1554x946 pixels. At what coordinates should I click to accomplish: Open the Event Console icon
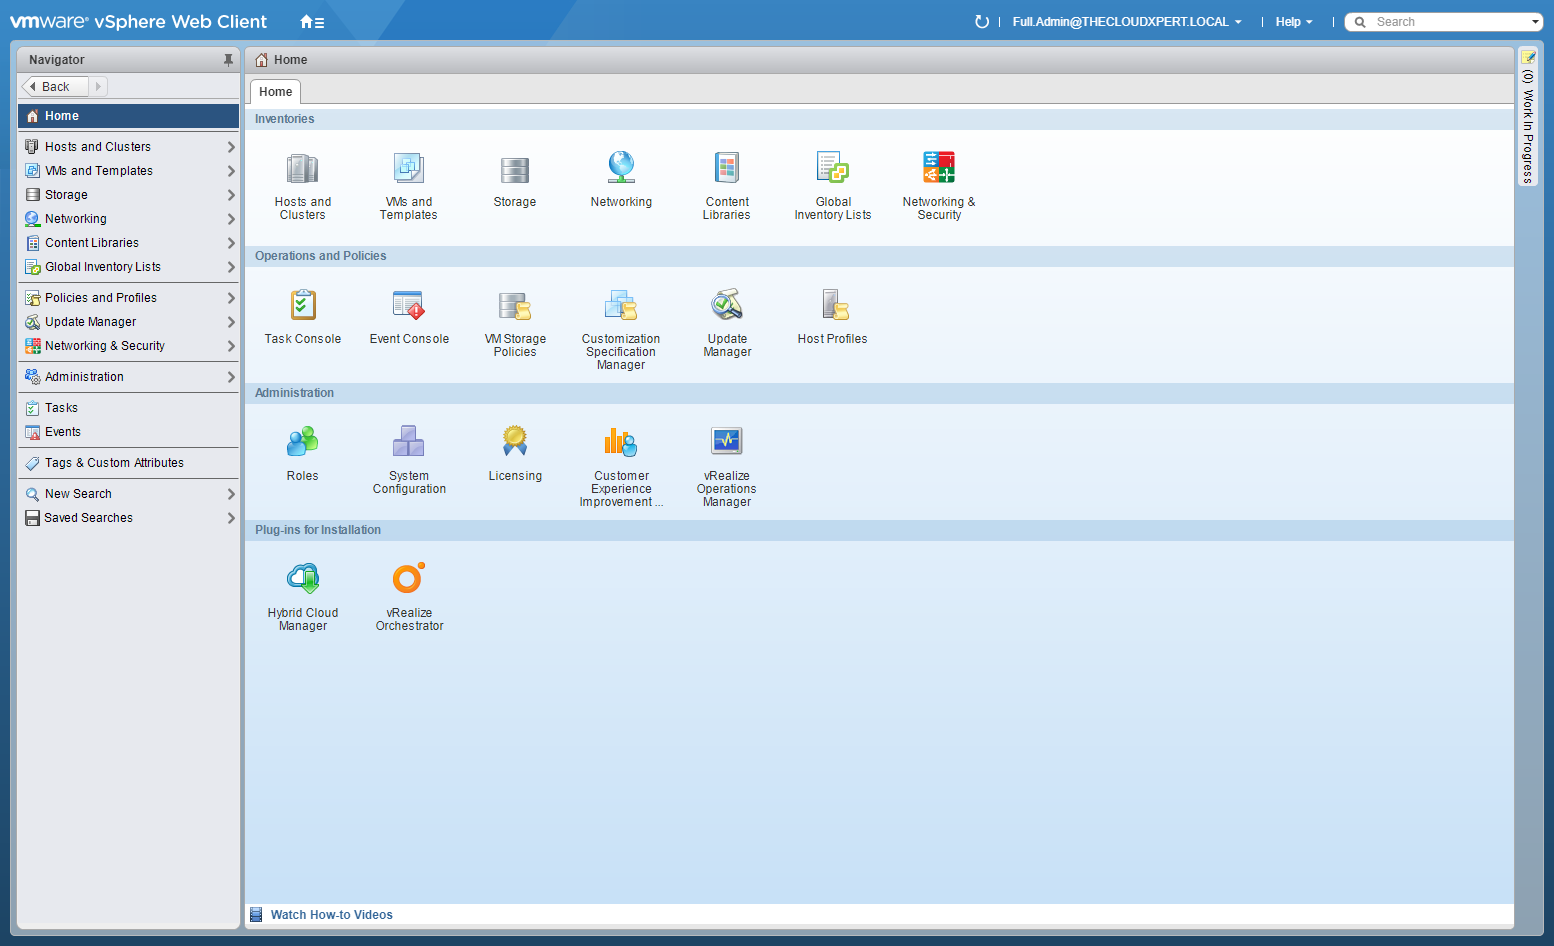tap(409, 305)
